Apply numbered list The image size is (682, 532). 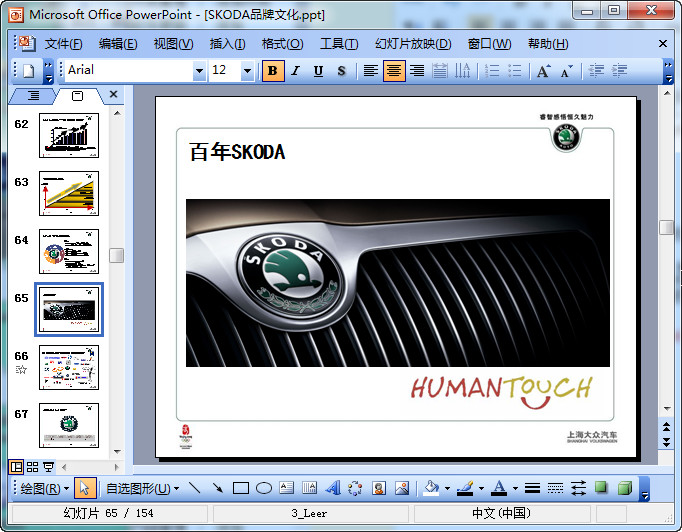tap(491, 71)
